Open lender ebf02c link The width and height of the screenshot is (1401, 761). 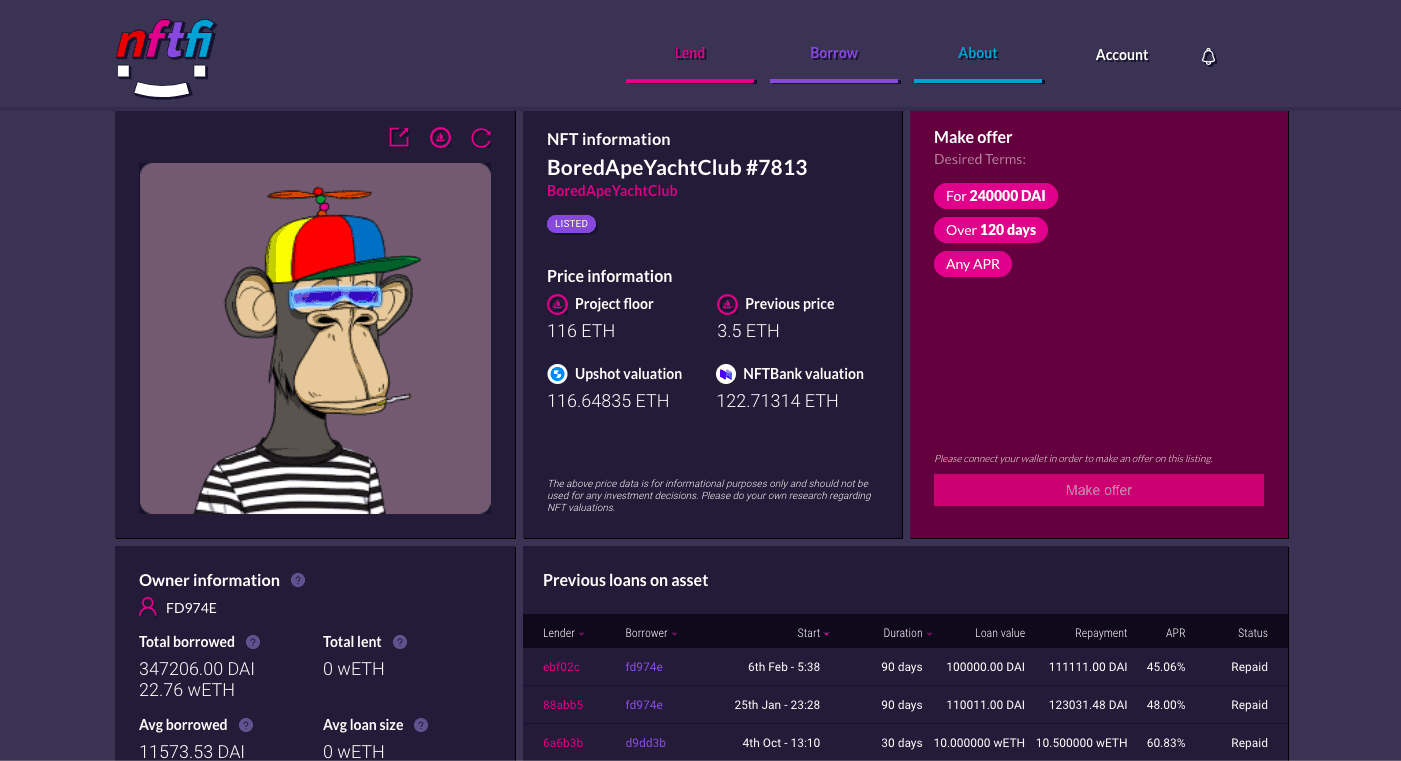coord(561,667)
